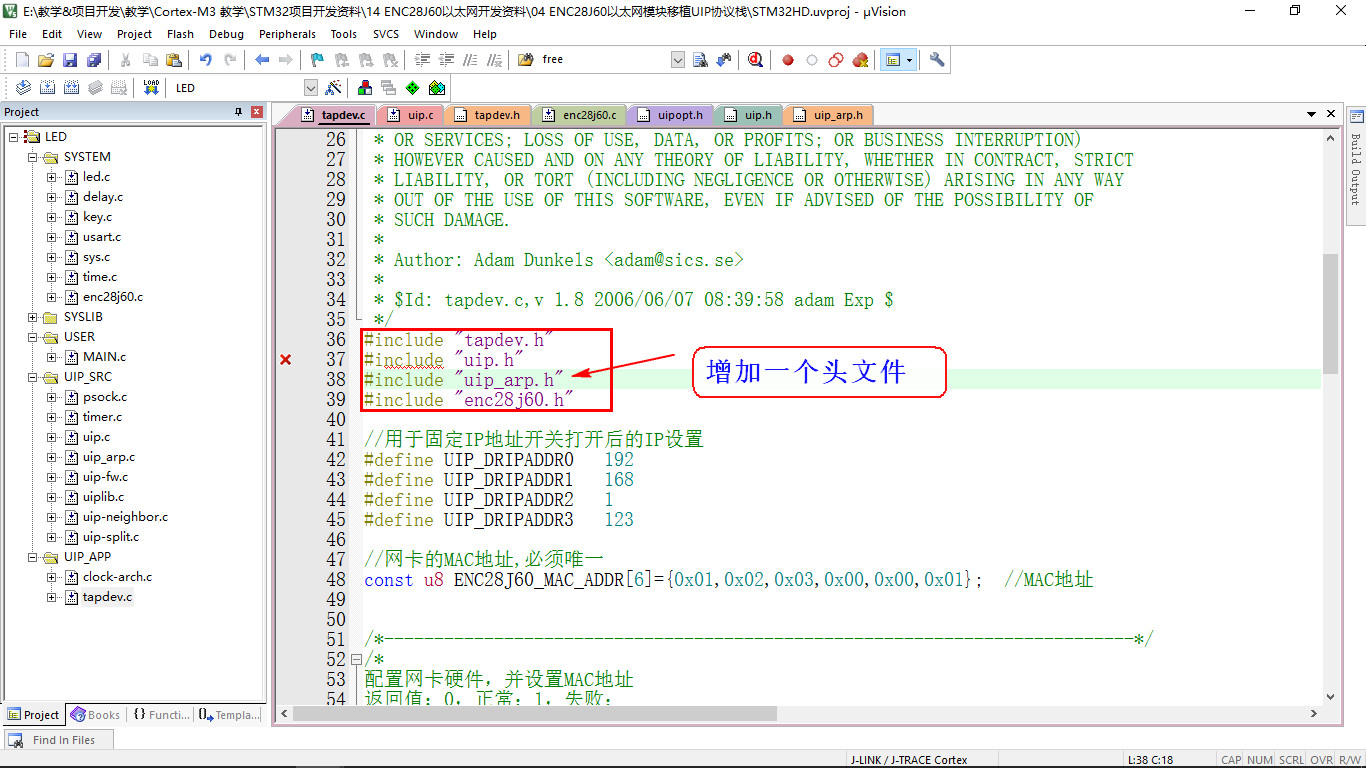Expand the SYSLIB folder node
The image size is (1366, 768).
(x=33, y=317)
